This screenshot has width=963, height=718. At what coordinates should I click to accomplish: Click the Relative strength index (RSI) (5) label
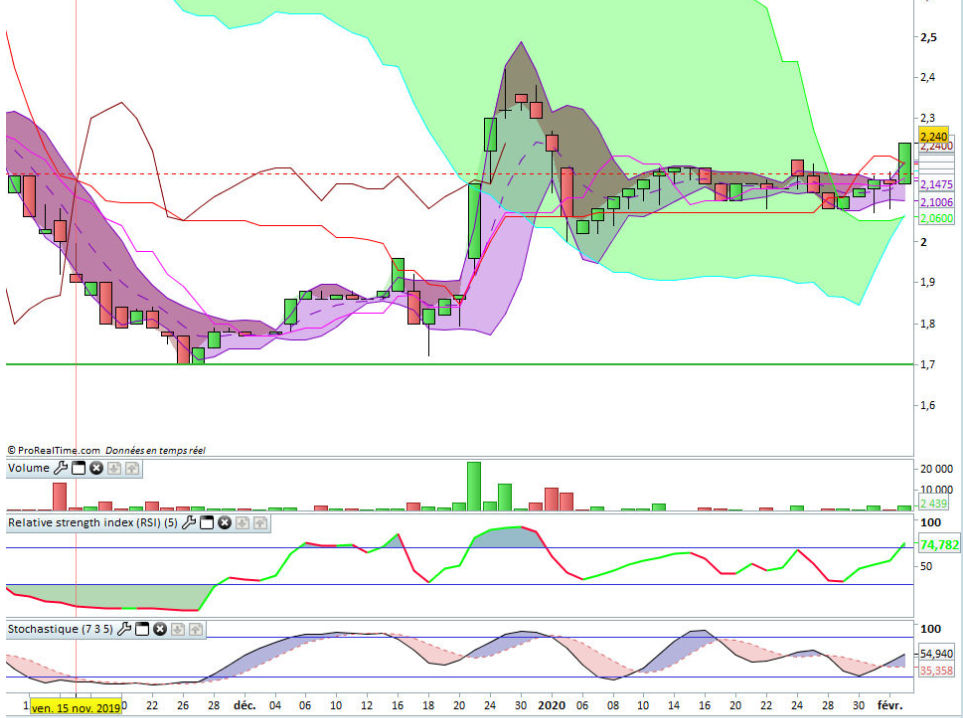(93, 523)
